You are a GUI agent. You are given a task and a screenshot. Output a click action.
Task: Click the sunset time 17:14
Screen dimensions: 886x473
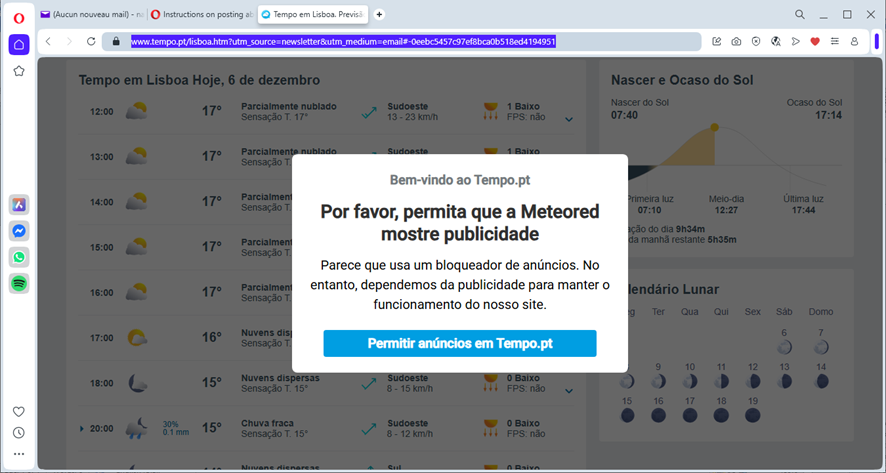point(828,115)
